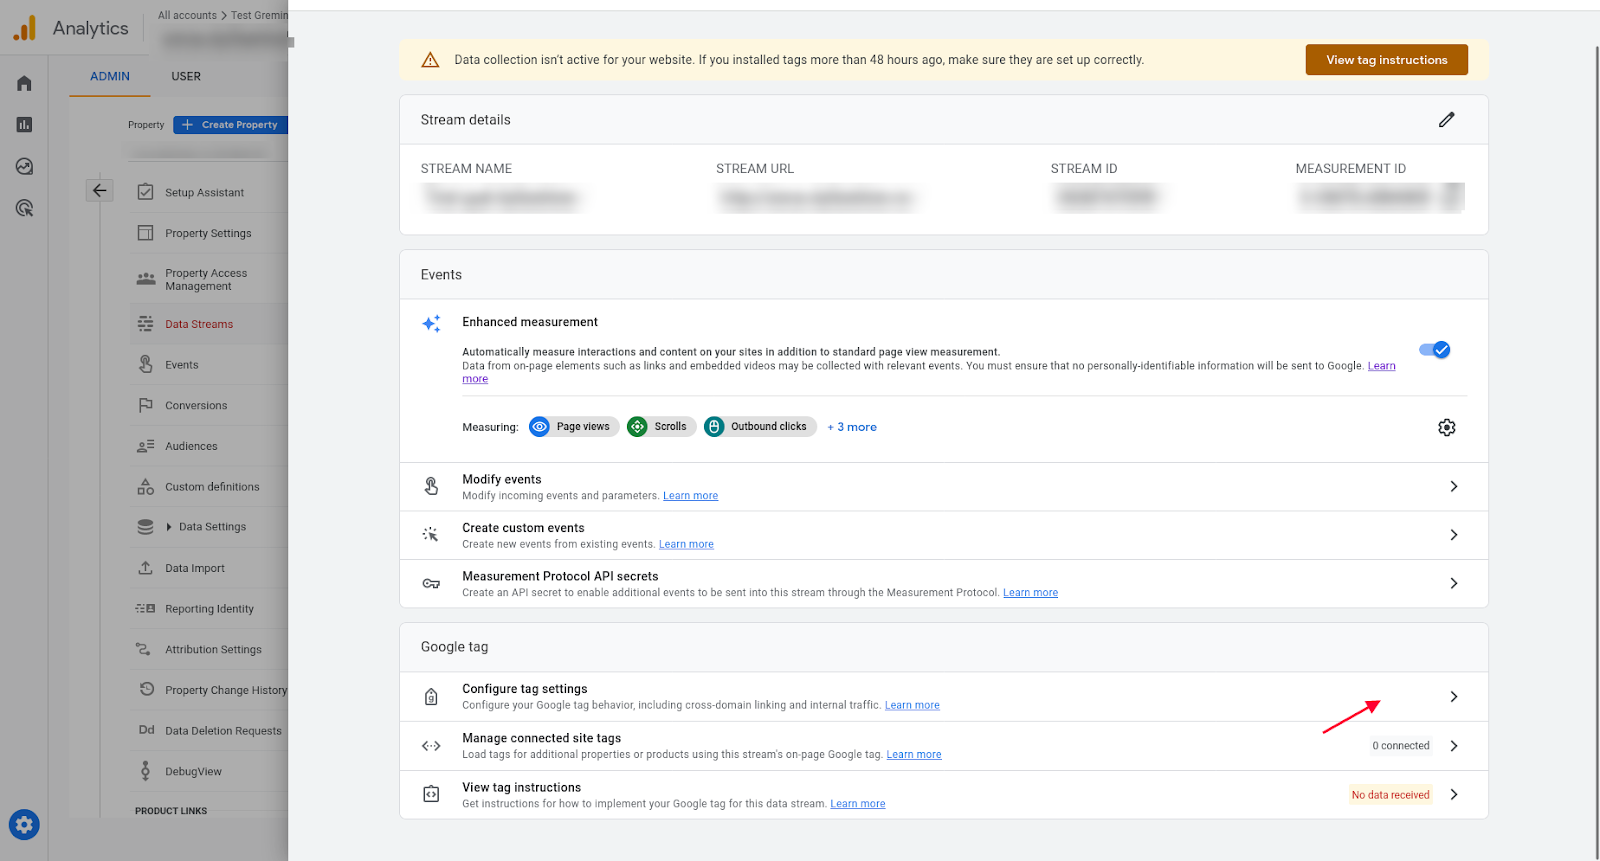Click the Google Analytics logo

(25, 28)
